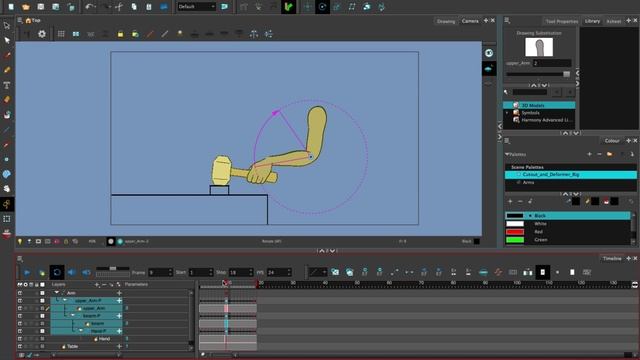Click the Cut scissors icon
This screenshot has width=640, height=360.
119,7
